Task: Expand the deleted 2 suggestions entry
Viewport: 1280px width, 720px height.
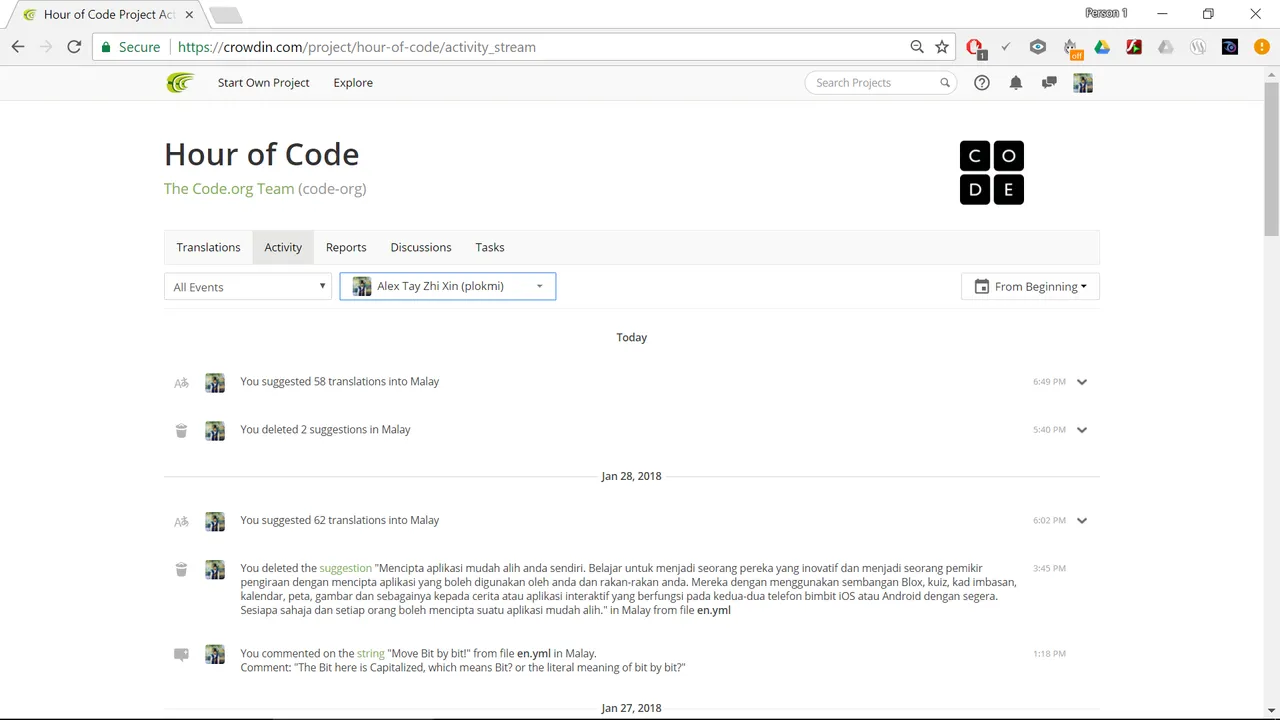Action: [x=1082, y=430]
